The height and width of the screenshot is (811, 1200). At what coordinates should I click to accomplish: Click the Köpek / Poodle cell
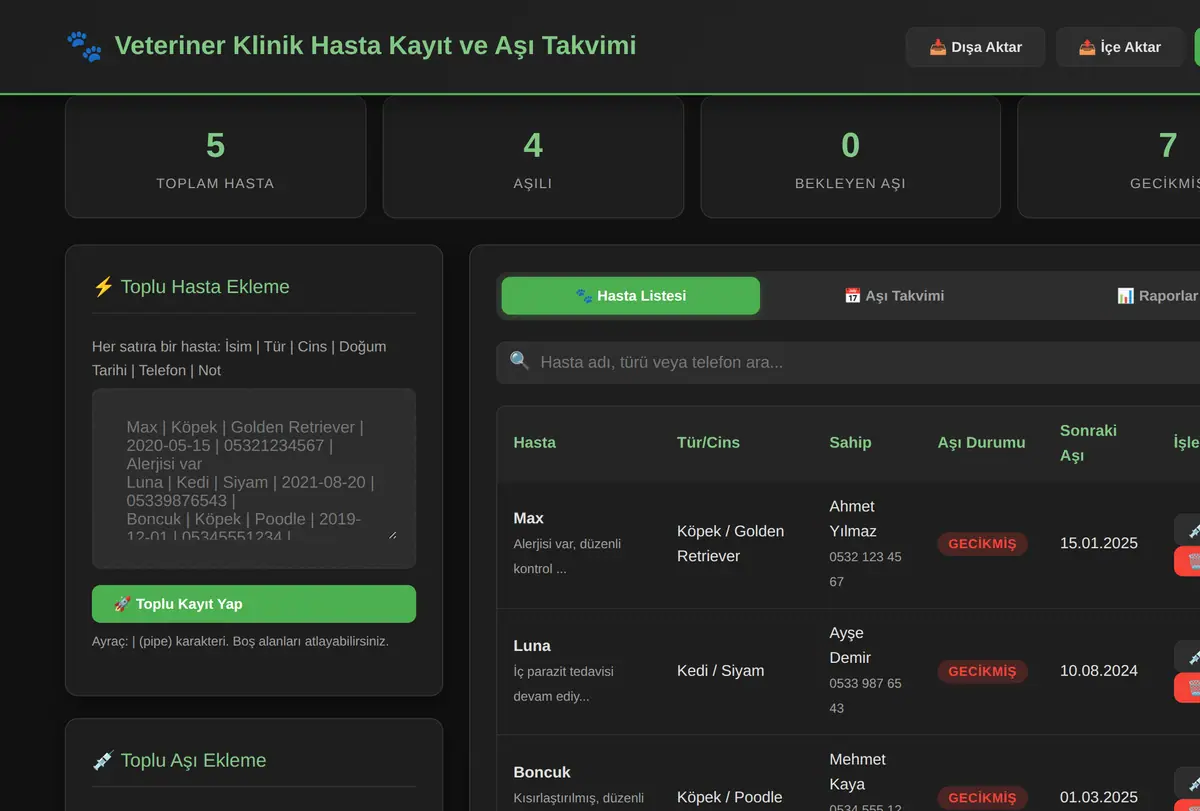tap(730, 797)
